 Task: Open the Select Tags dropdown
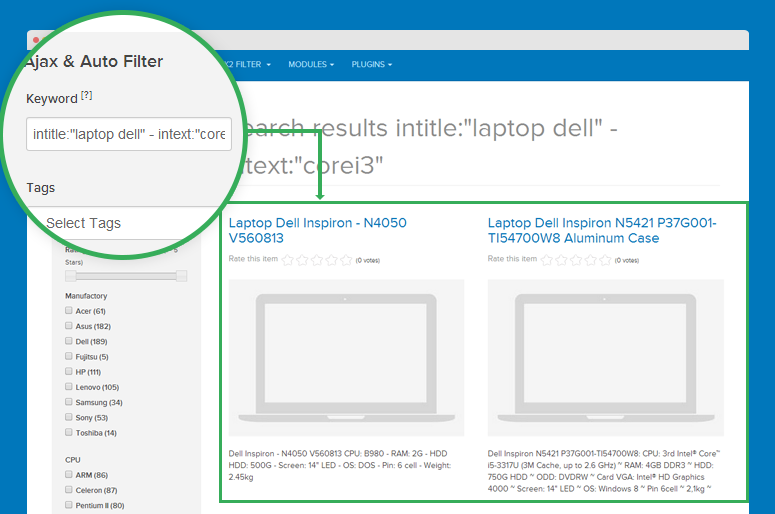click(130, 223)
